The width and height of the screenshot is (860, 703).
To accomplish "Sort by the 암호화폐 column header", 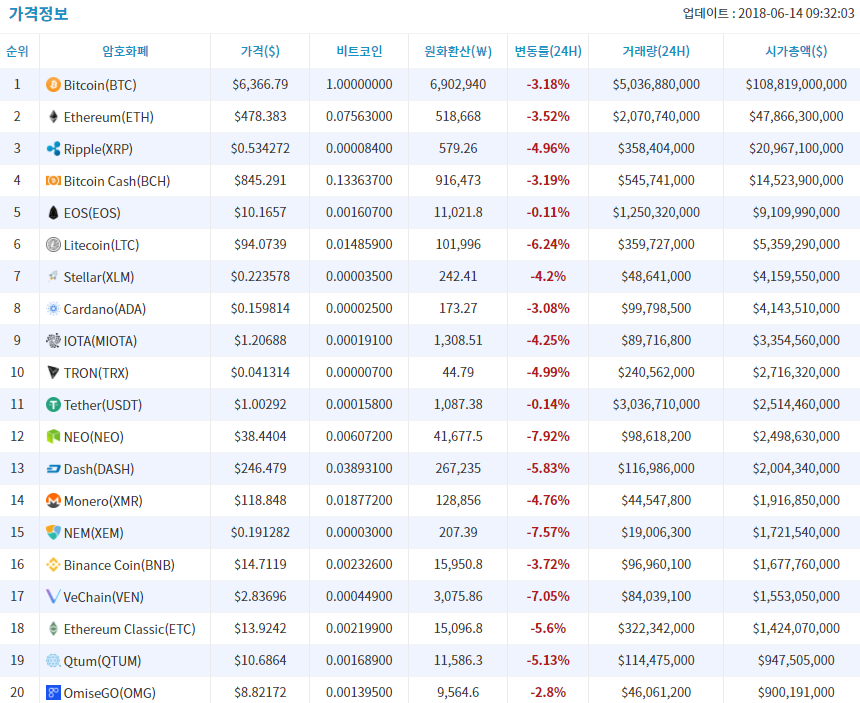I will [x=126, y=51].
